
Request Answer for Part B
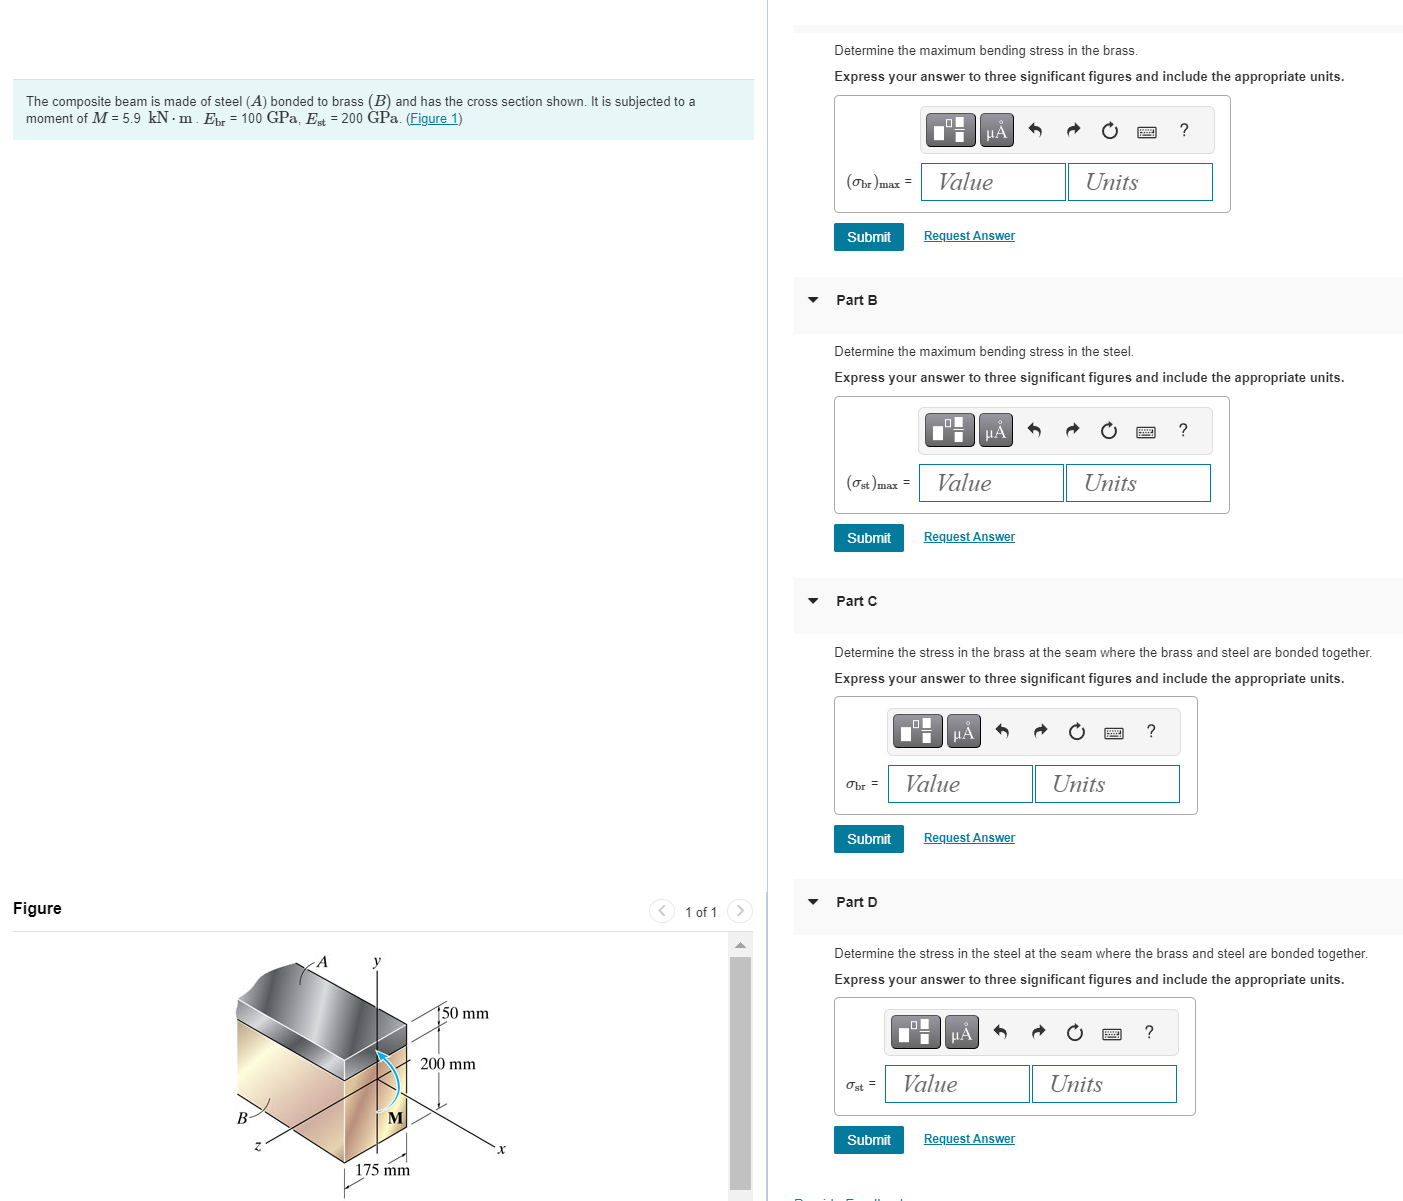(x=969, y=537)
